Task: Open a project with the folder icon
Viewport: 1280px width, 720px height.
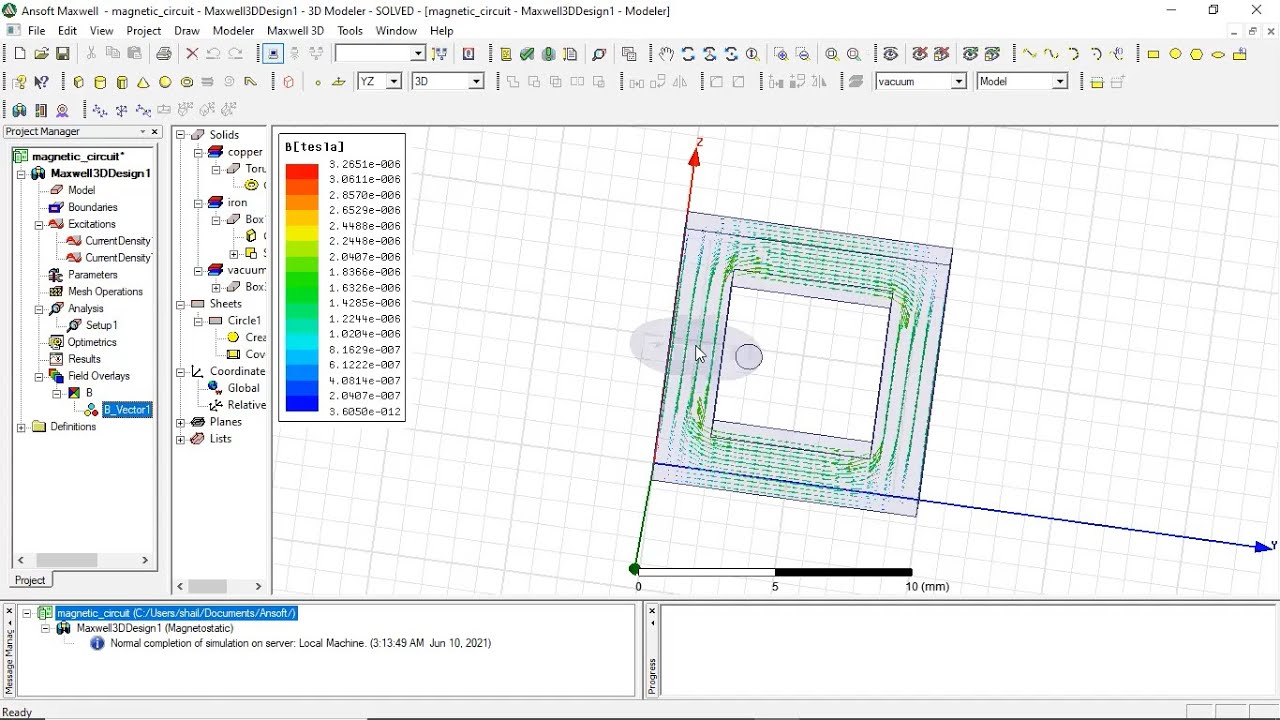Action: click(x=41, y=54)
